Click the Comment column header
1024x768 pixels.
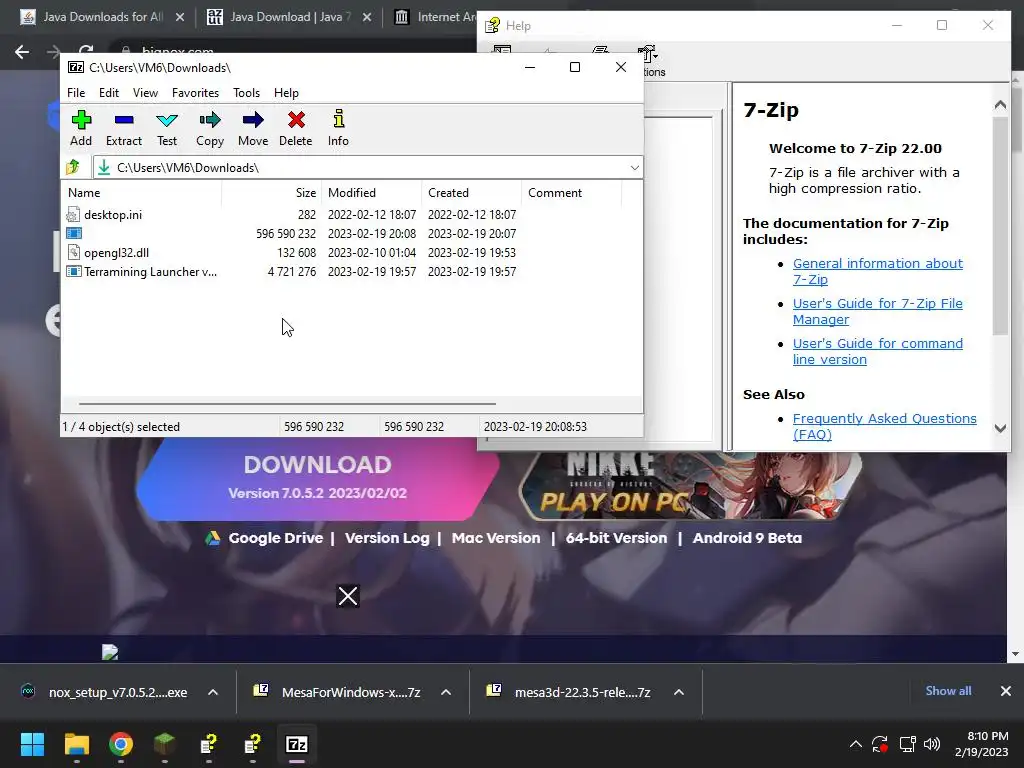(571, 193)
